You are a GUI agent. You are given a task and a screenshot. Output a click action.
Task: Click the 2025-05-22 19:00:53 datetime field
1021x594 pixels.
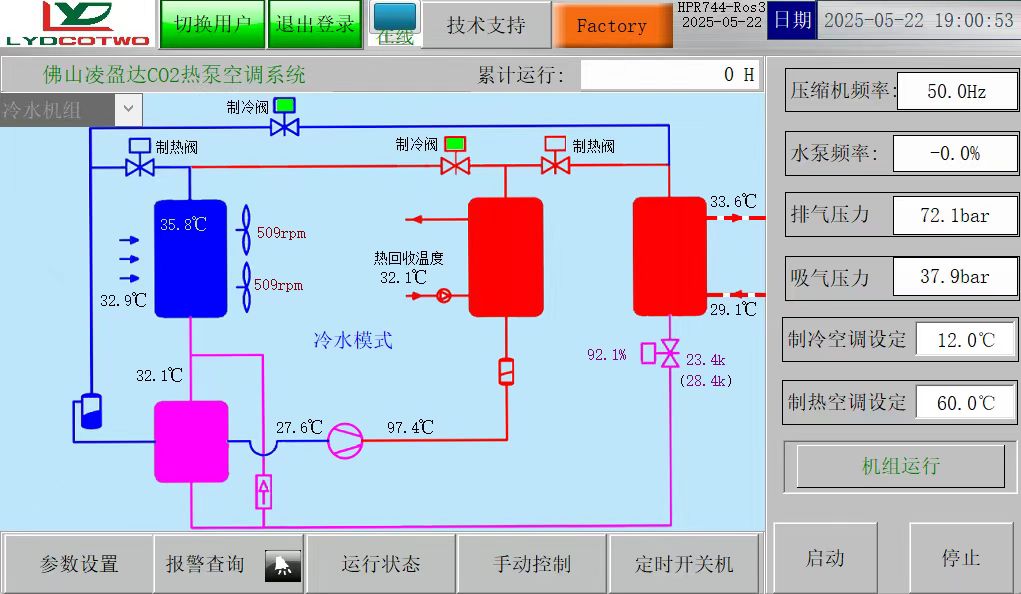click(x=919, y=20)
